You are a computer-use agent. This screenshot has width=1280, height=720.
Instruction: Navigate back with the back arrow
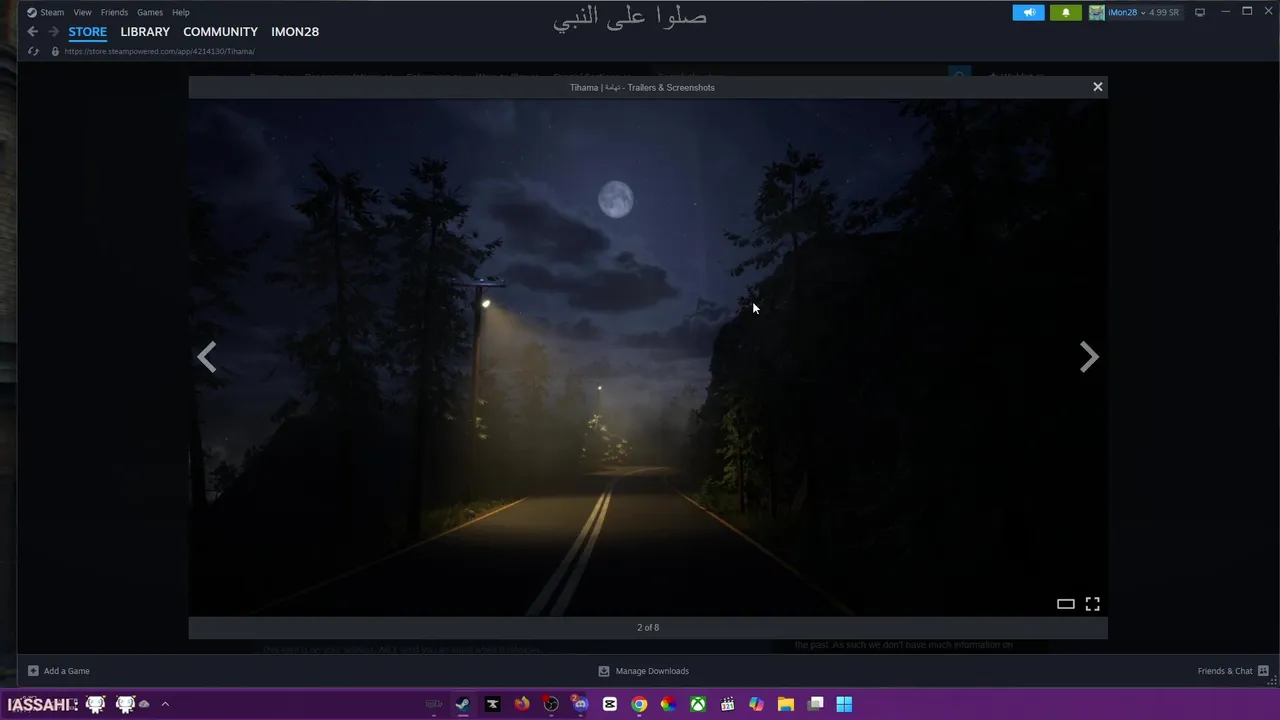(33, 32)
